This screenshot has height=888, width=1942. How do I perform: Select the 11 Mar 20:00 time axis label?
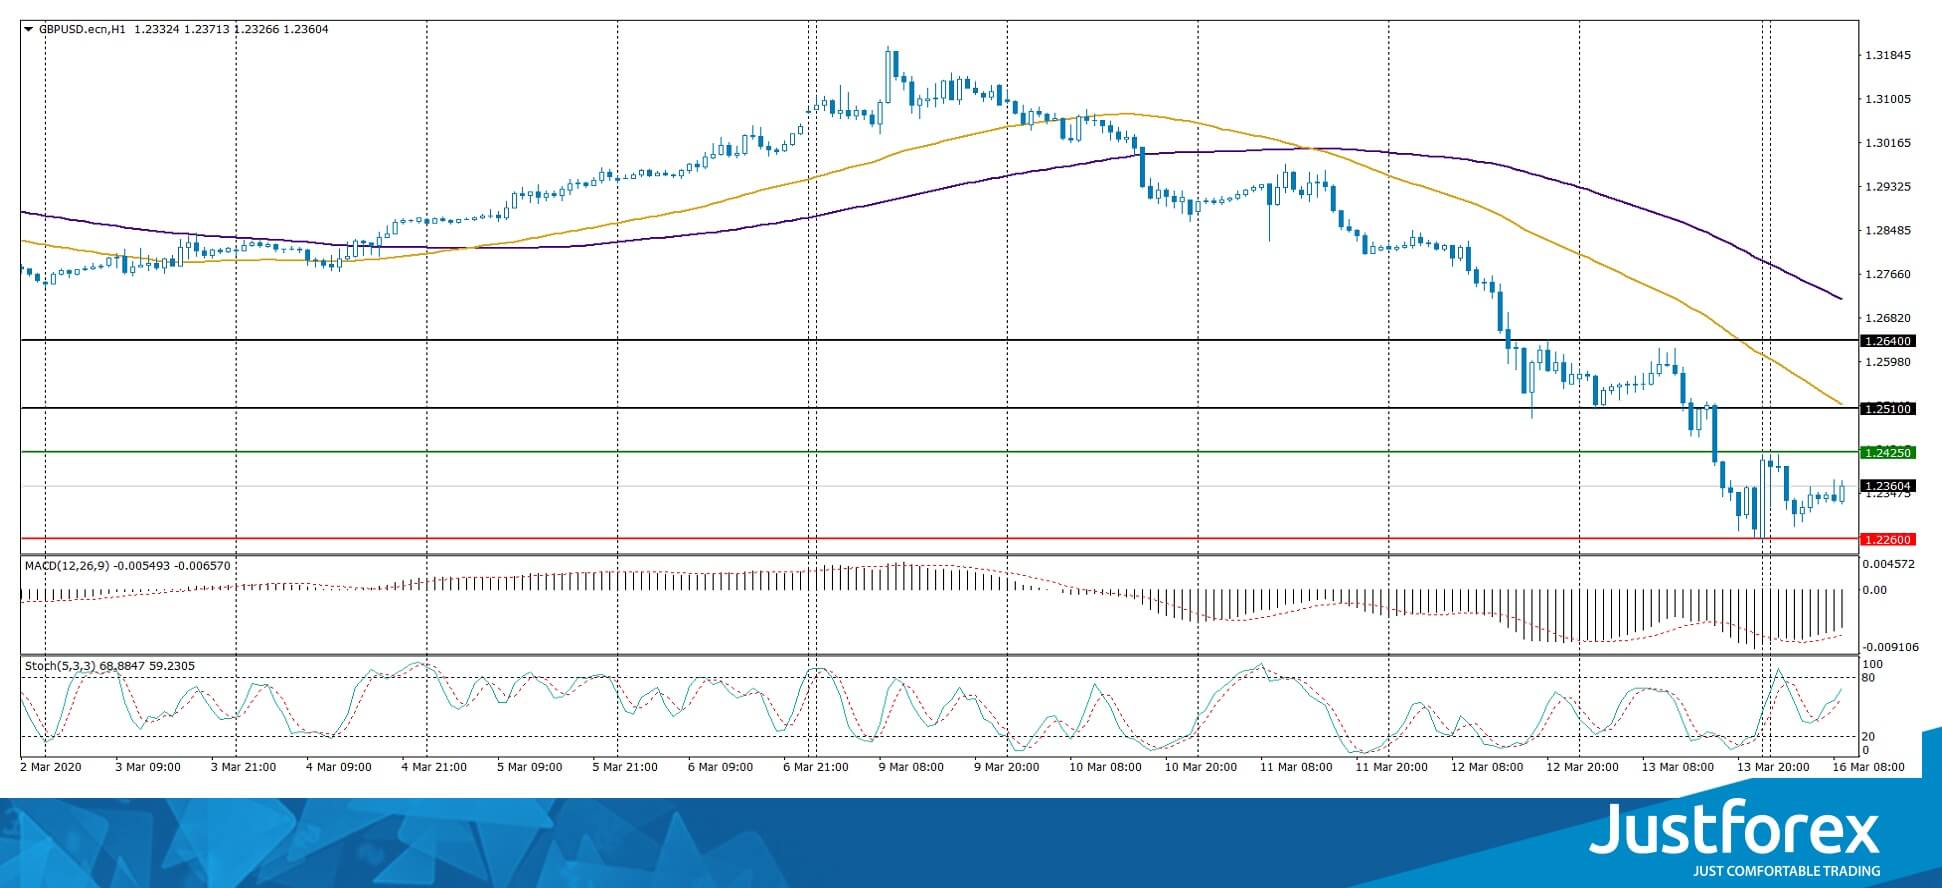[x=1391, y=768]
